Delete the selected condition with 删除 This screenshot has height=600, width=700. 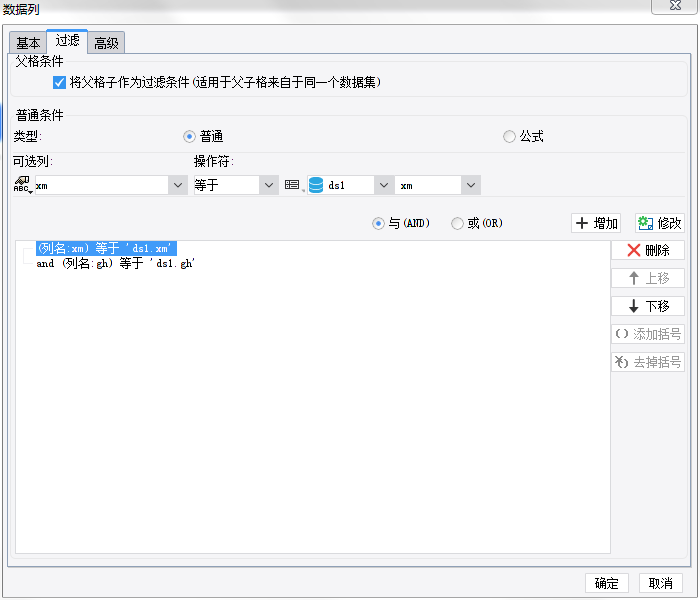pyautogui.click(x=648, y=250)
